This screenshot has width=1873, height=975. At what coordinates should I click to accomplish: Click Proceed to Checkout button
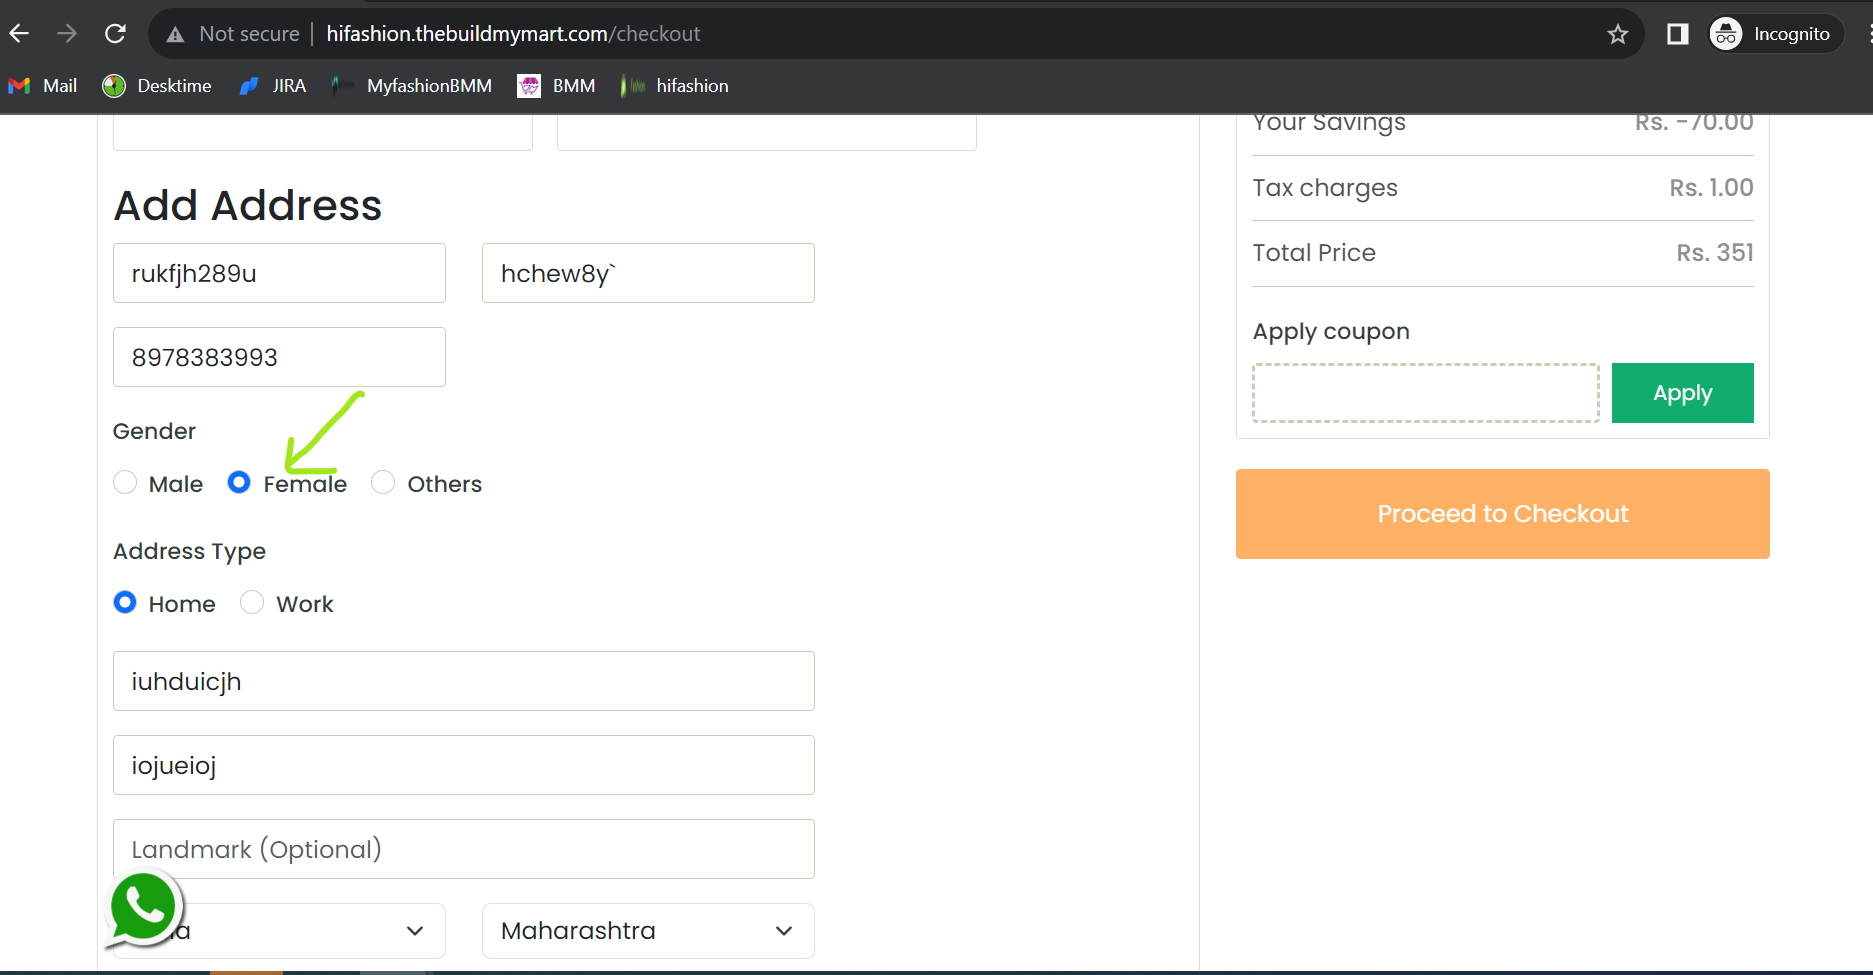click(1503, 514)
